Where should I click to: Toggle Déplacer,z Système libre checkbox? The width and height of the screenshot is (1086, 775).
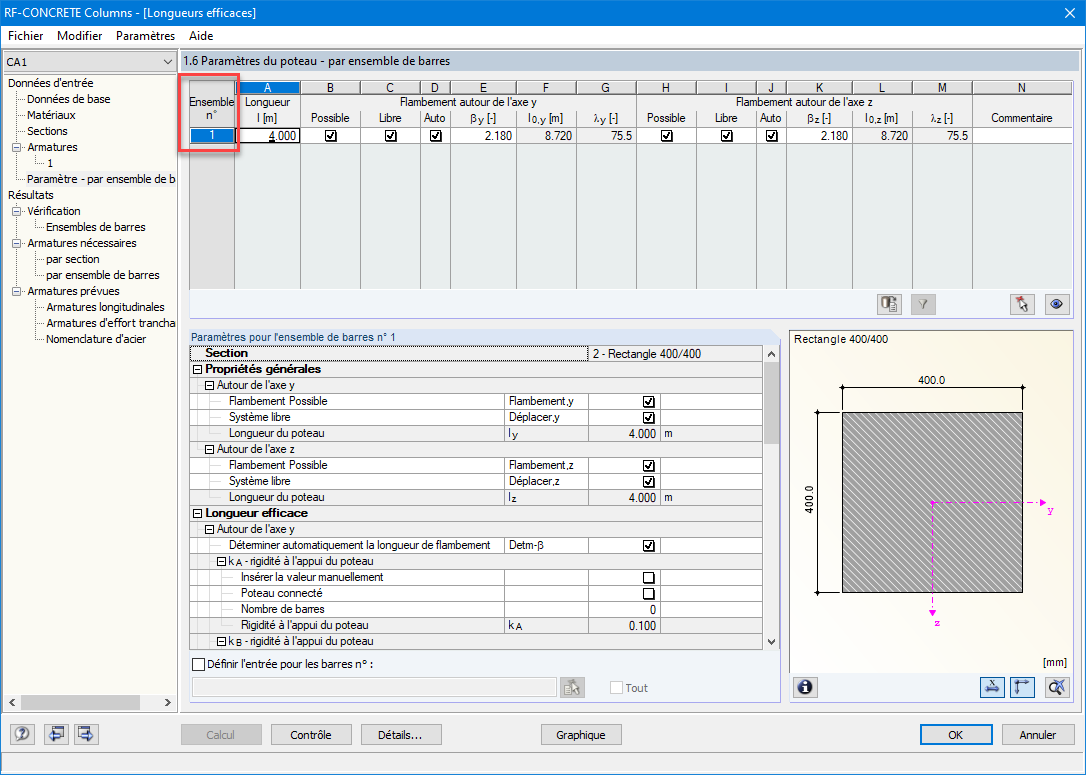[648, 481]
